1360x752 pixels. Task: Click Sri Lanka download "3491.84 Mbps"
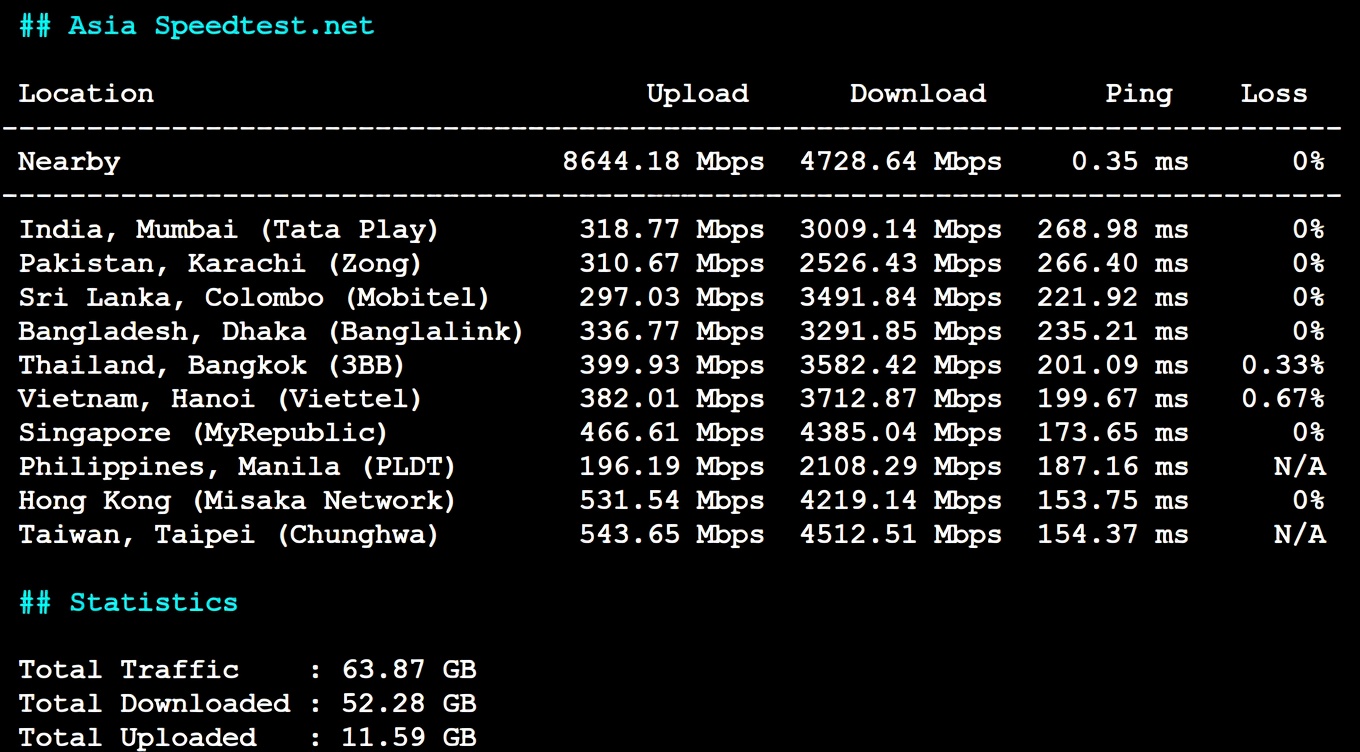(x=901, y=298)
